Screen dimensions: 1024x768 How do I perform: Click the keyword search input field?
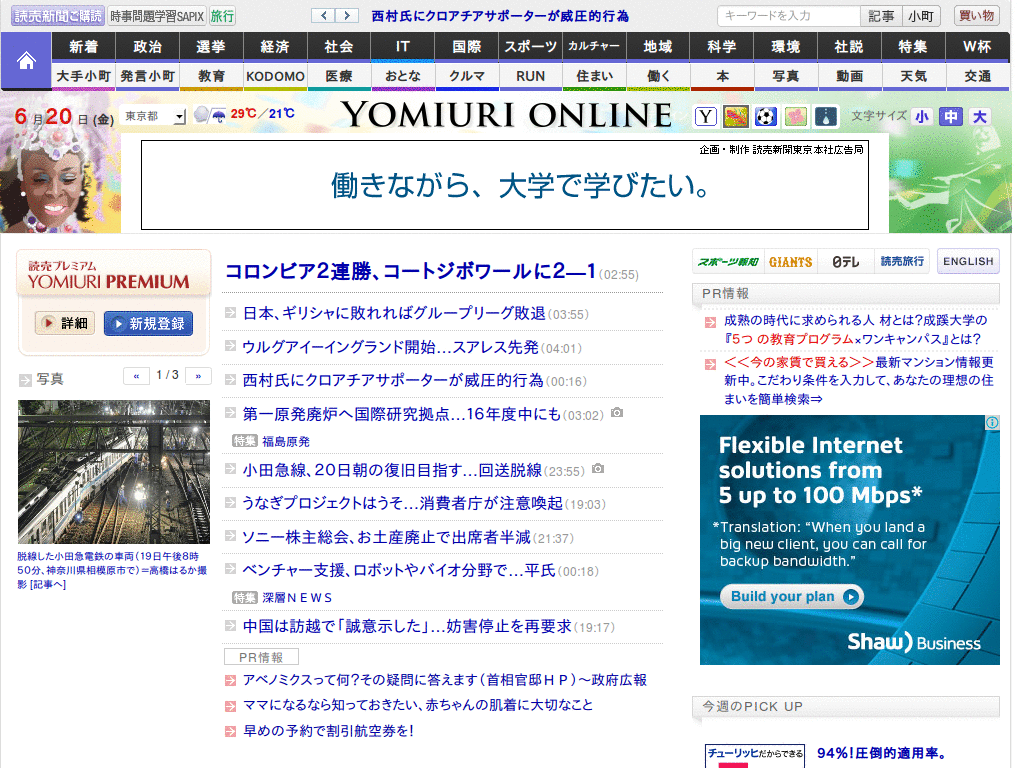[789, 16]
